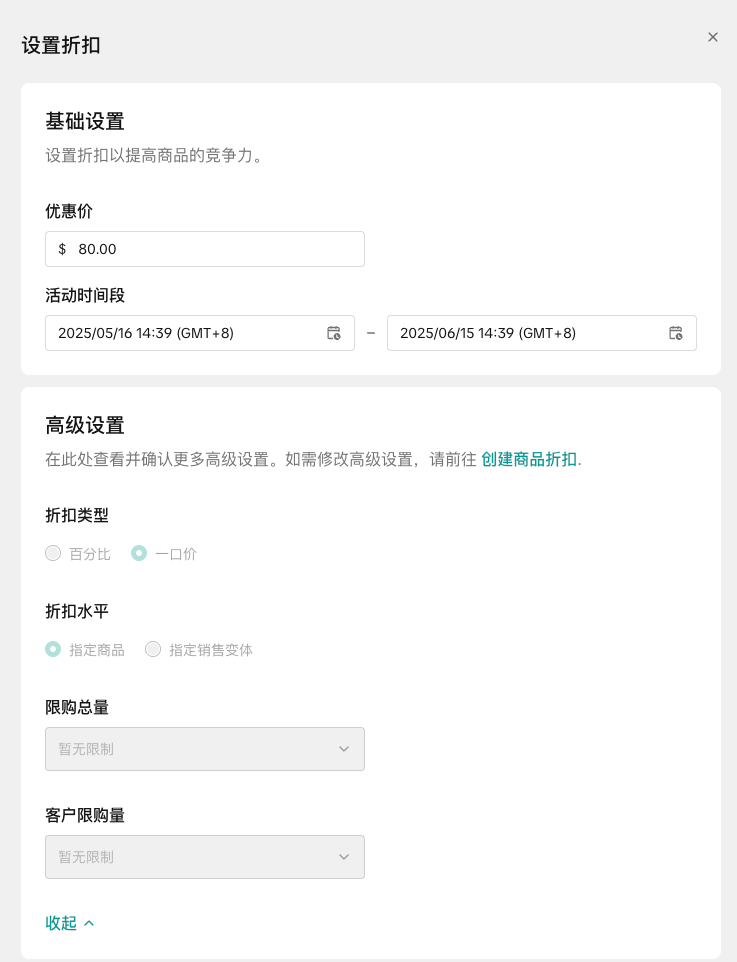Screen dimensions: 737x962
Task: Expand the 客户限购量 dropdown
Action: tap(204, 857)
